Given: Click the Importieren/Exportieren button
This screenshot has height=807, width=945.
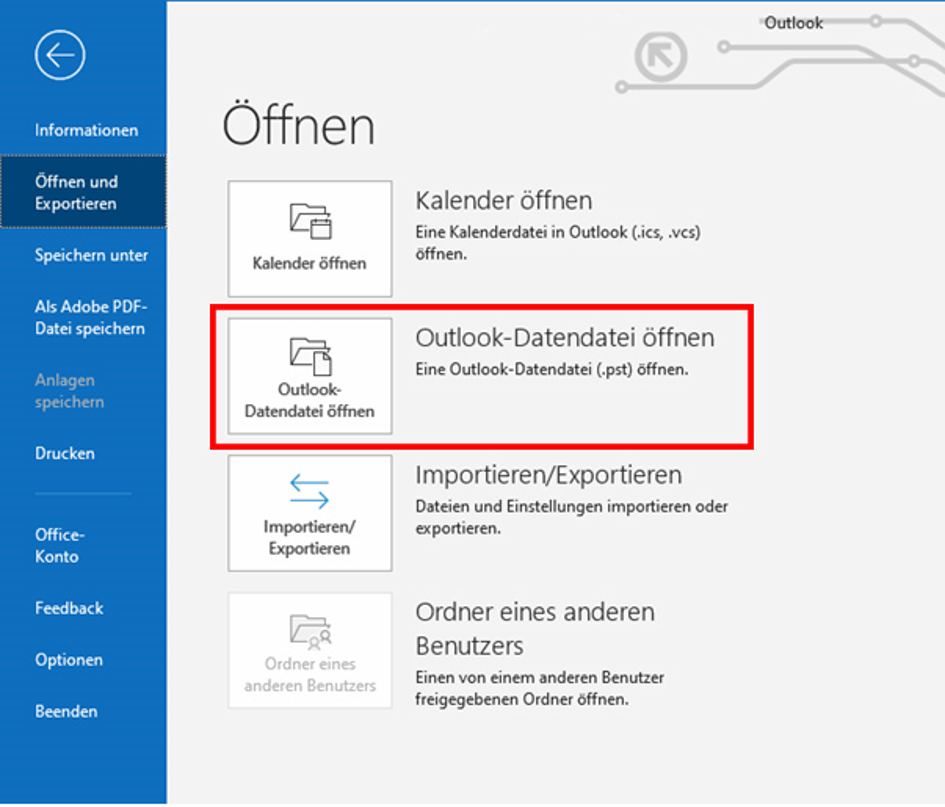Looking at the screenshot, I should click(x=310, y=513).
